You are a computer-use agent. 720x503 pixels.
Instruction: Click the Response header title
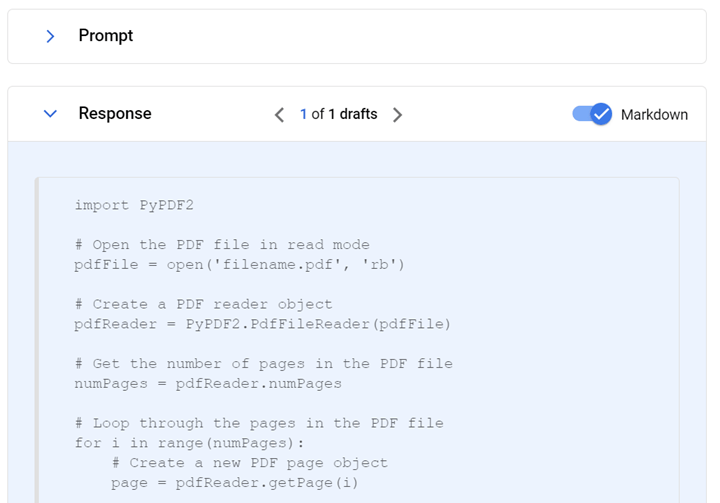[x=115, y=114]
